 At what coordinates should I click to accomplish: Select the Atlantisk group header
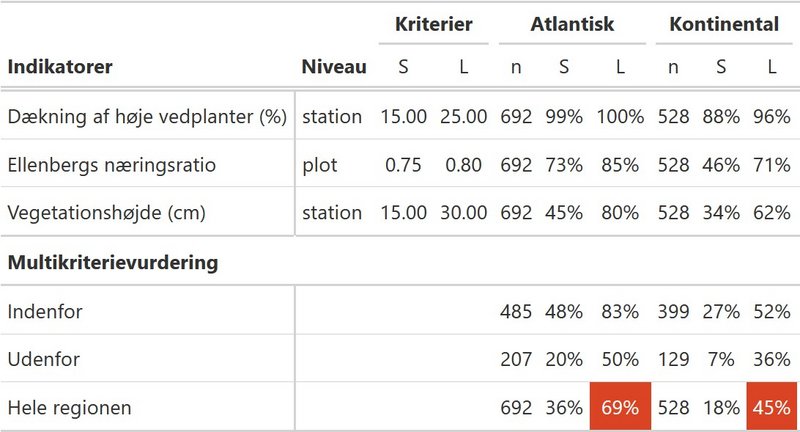[572, 24]
